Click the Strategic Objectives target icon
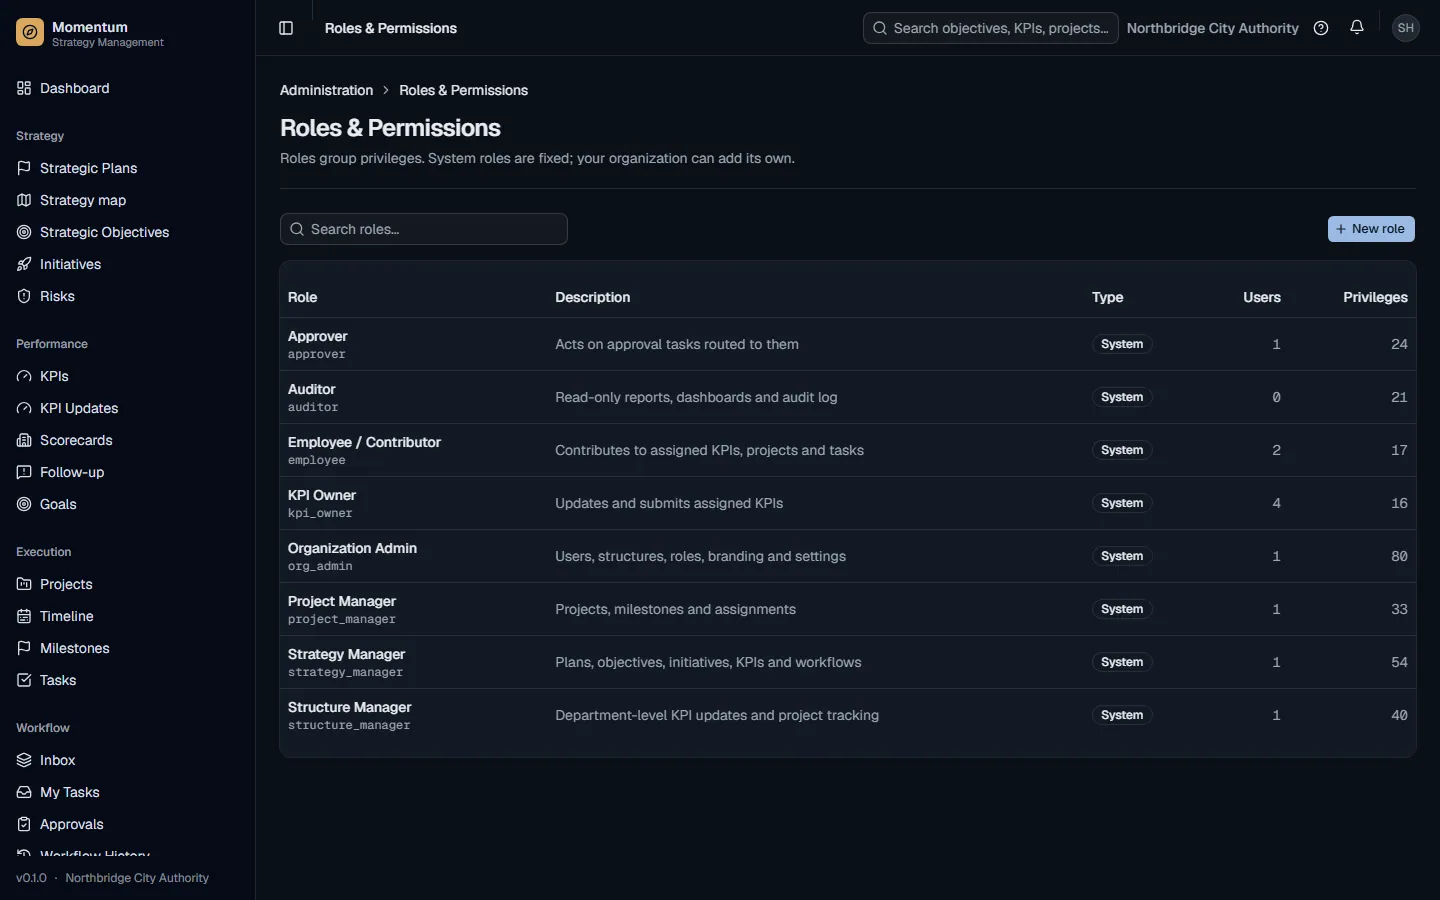 click(x=24, y=232)
